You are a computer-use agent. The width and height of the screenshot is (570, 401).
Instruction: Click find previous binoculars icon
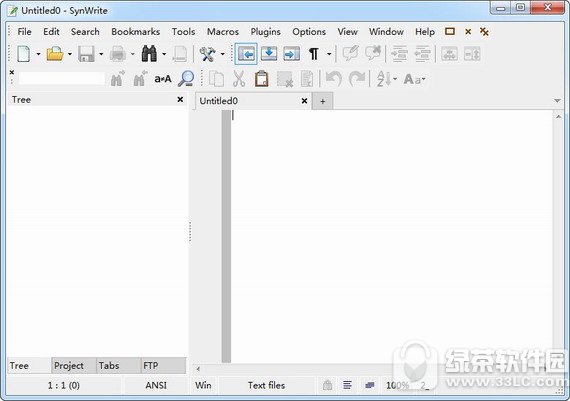(x=140, y=79)
